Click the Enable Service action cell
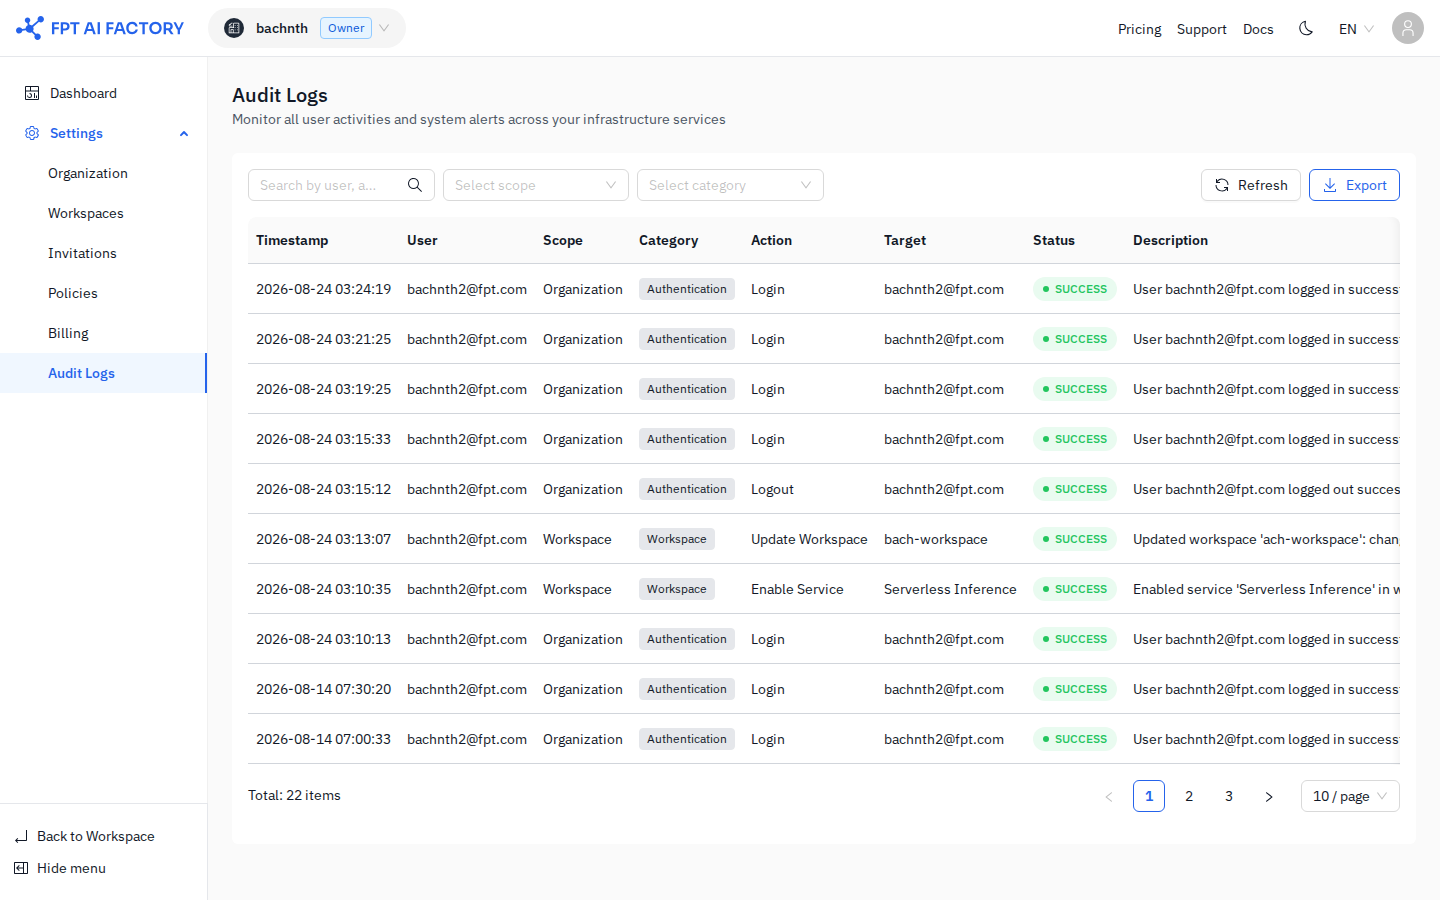This screenshot has width=1440, height=900. 797,589
